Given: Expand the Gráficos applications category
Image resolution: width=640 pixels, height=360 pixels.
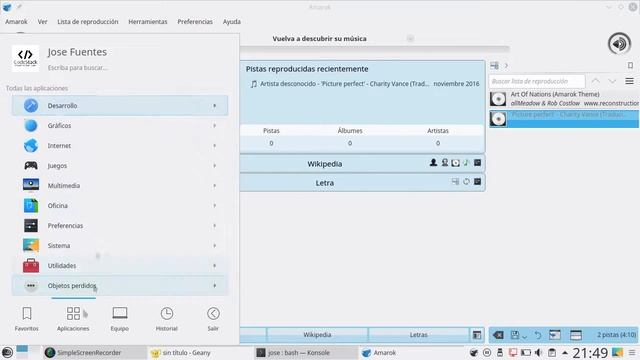Looking at the screenshot, I should click(x=120, y=126).
